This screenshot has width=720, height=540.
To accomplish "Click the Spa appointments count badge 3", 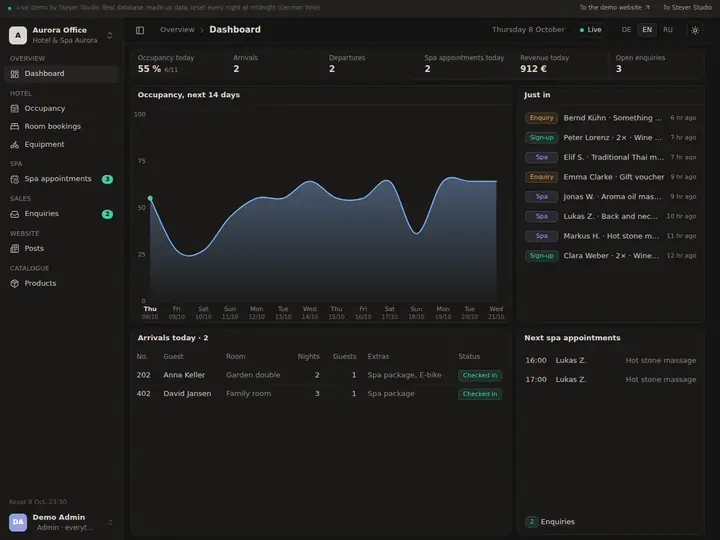I will click(107, 179).
